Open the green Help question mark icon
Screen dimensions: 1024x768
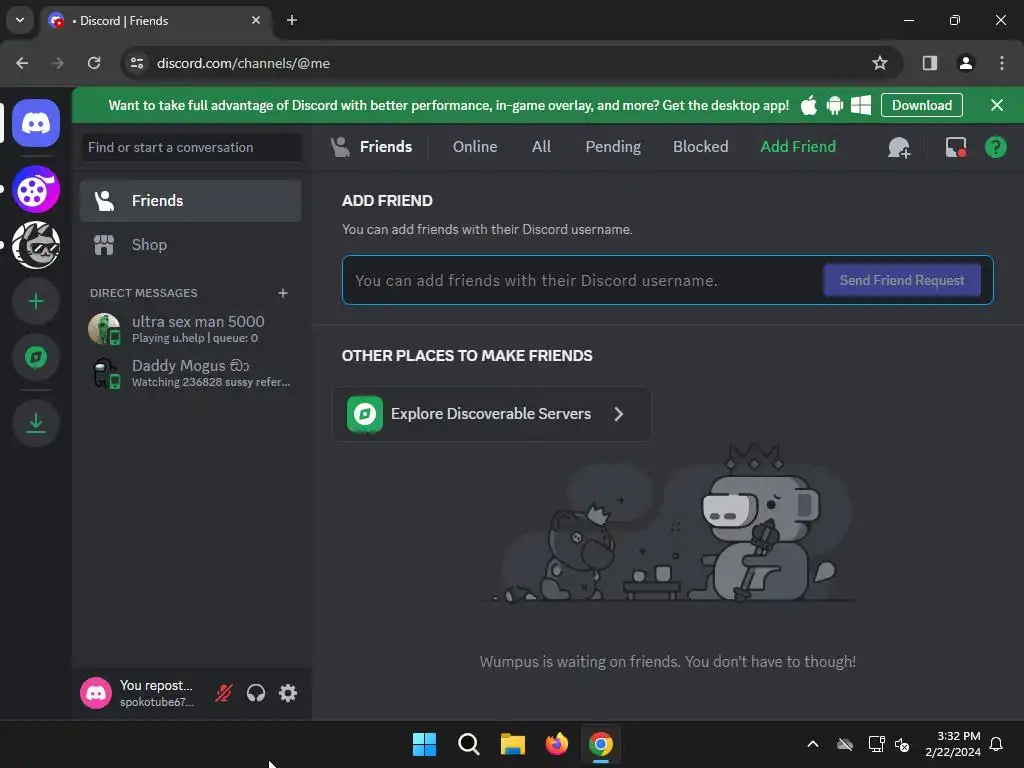coord(995,147)
